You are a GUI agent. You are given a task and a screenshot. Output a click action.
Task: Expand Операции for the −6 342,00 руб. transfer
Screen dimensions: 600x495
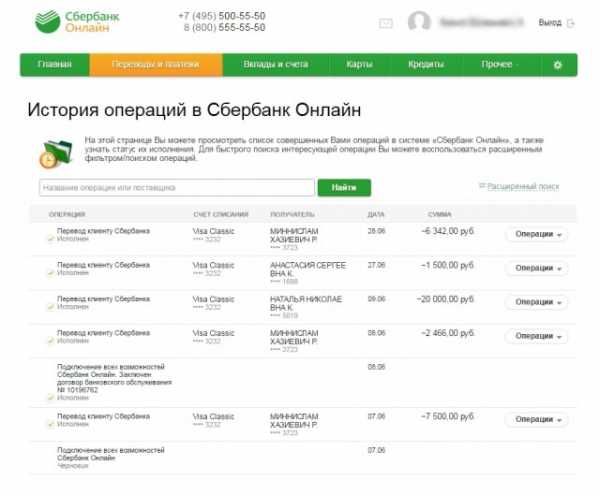point(535,234)
